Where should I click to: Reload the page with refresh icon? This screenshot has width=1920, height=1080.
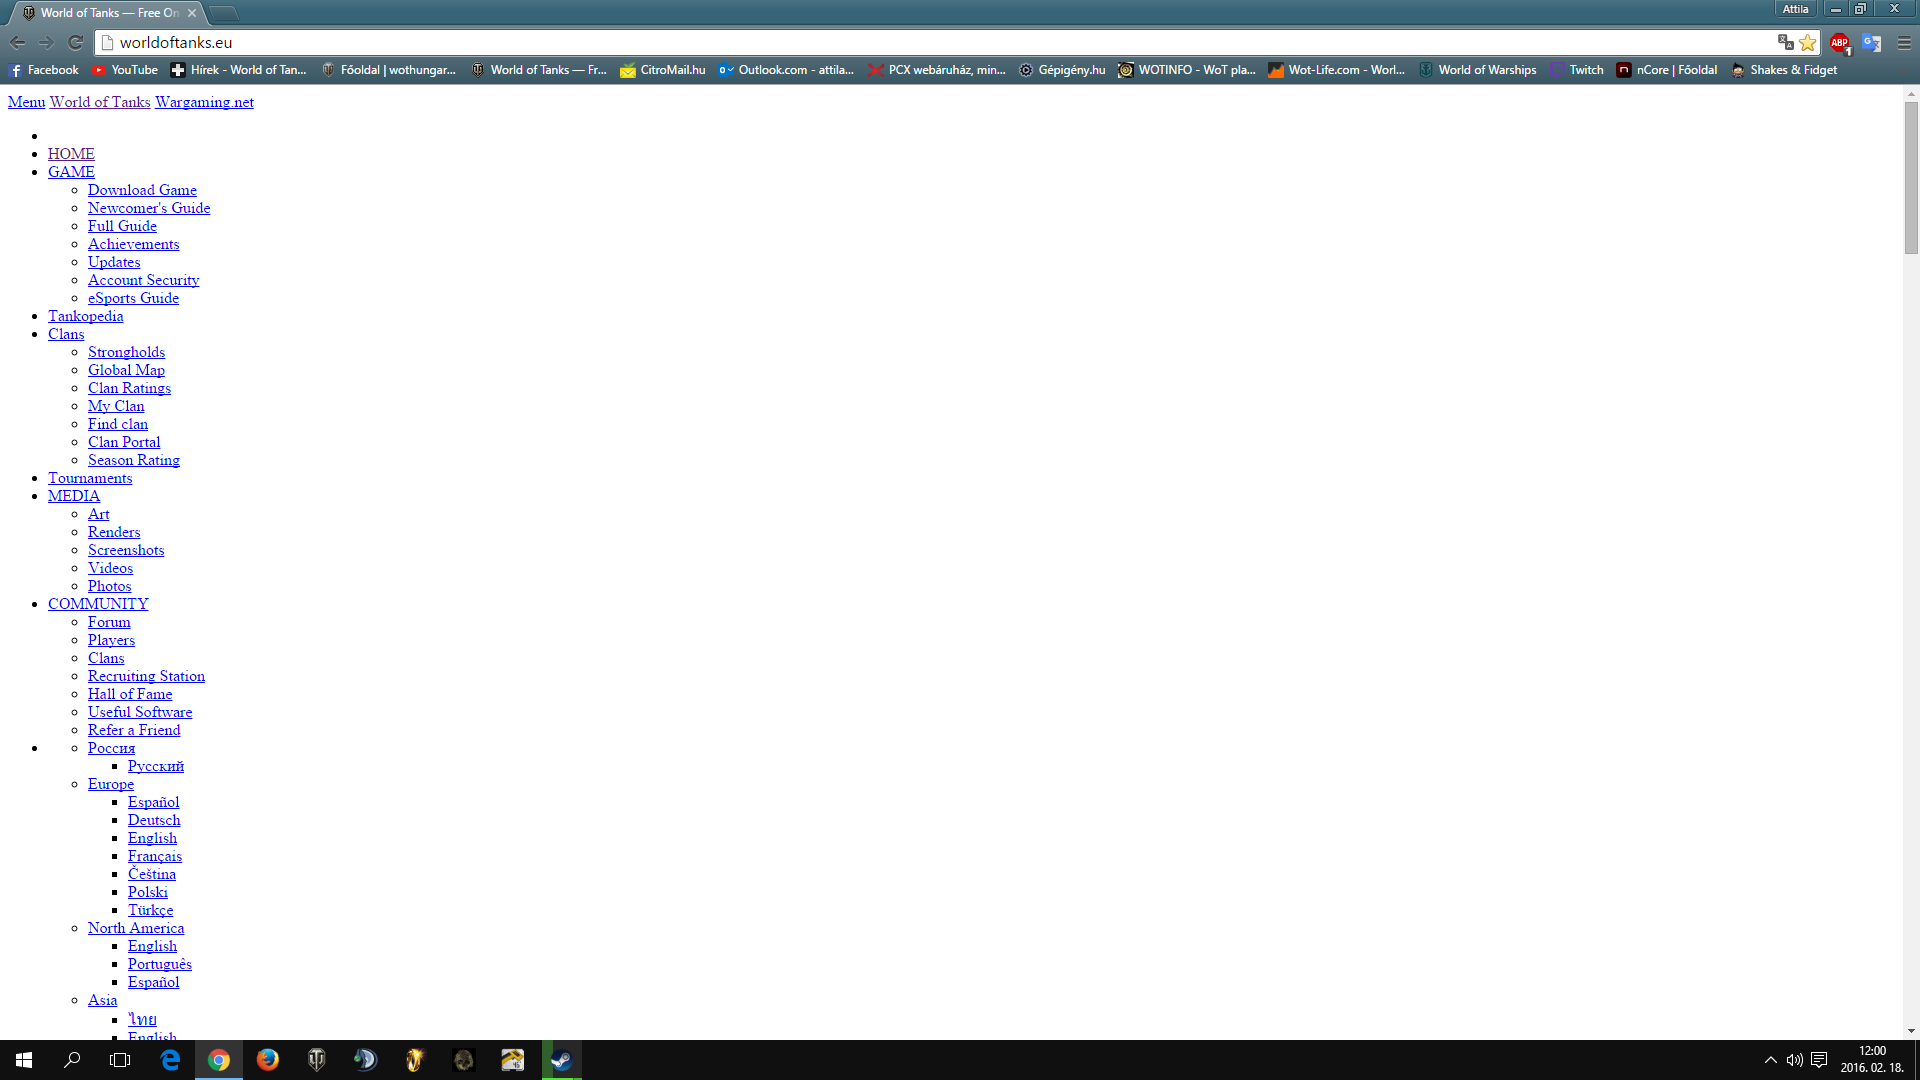(75, 42)
